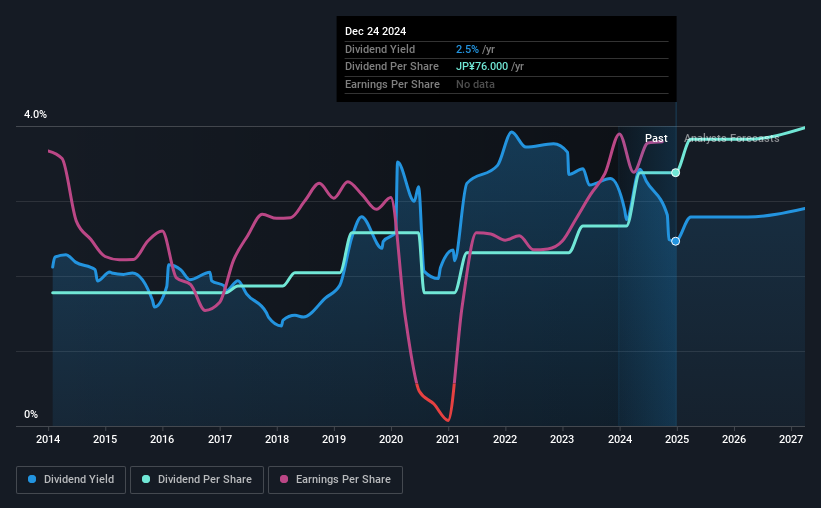Image resolution: width=821 pixels, height=508 pixels.
Task: Click the Analysts Forecasts label
Action: [731, 138]
